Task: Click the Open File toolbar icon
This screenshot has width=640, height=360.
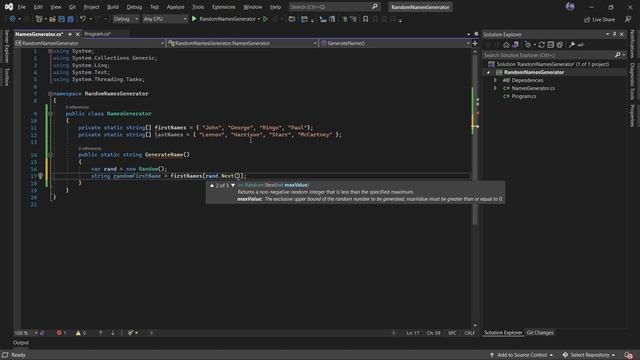Action: coord(52,19)
